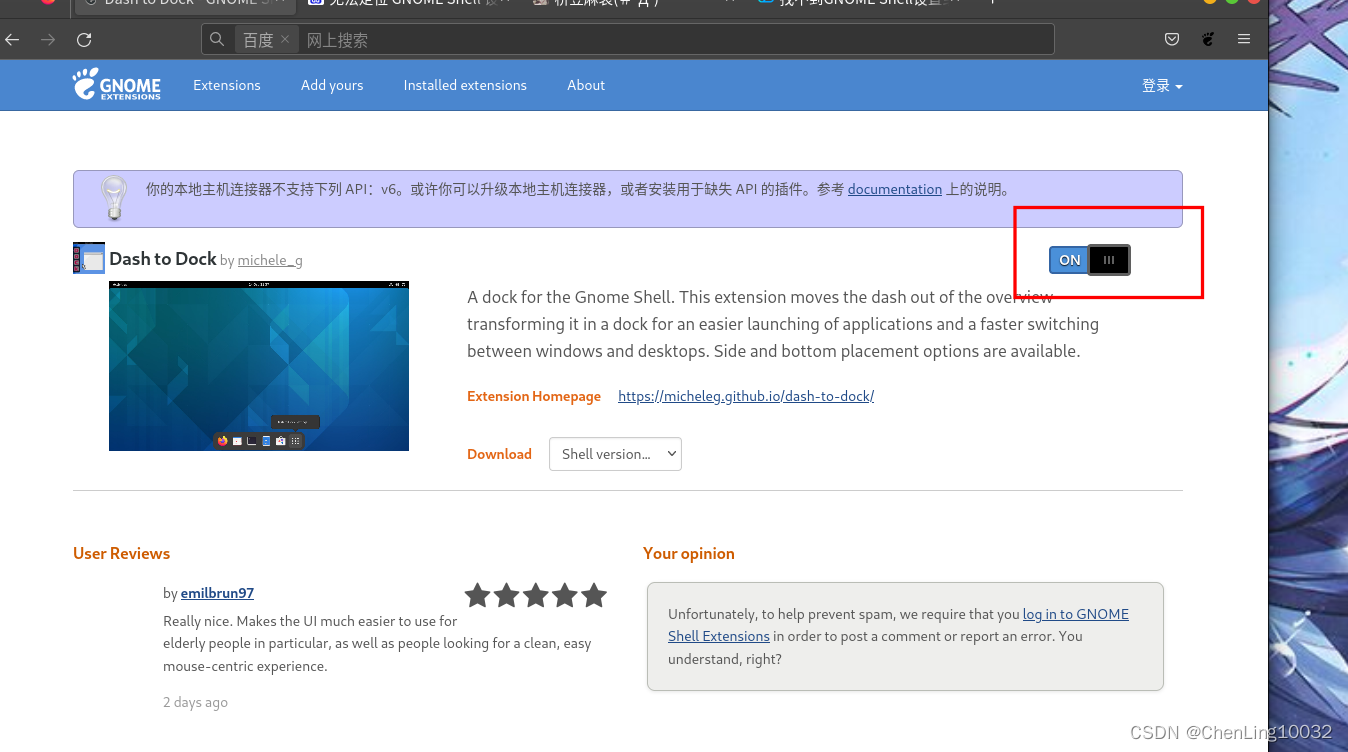Click the forward navigation arrow
This screenshot has height=752, width=1348.
48,39
